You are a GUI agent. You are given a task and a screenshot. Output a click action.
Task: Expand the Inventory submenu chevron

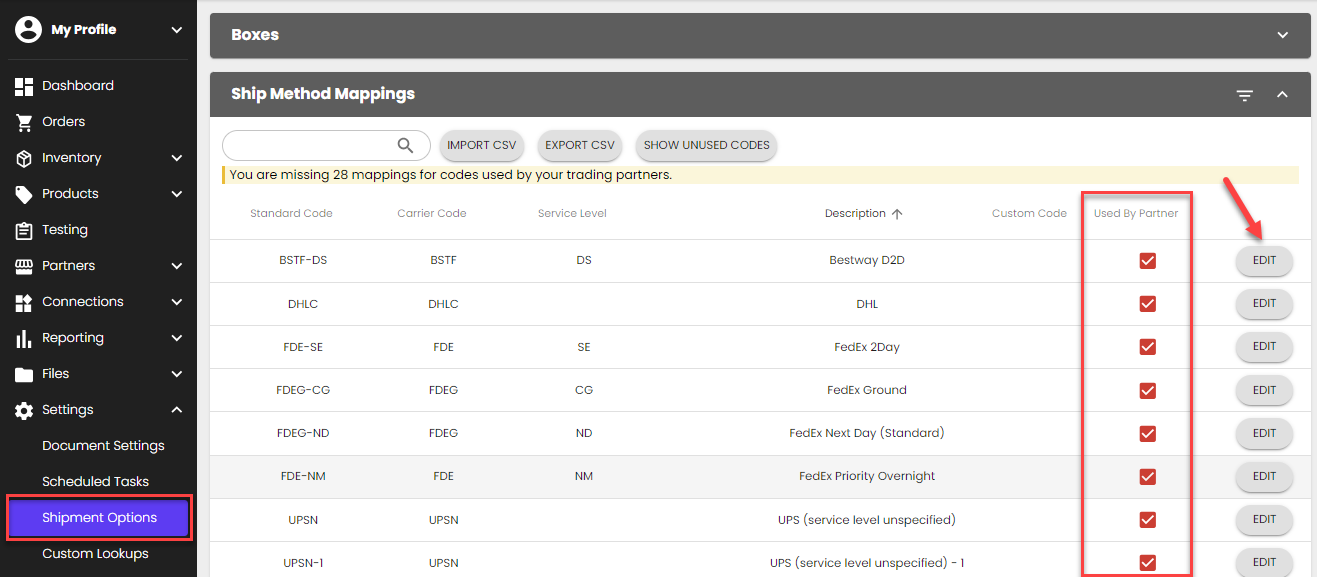click(177, 158)
